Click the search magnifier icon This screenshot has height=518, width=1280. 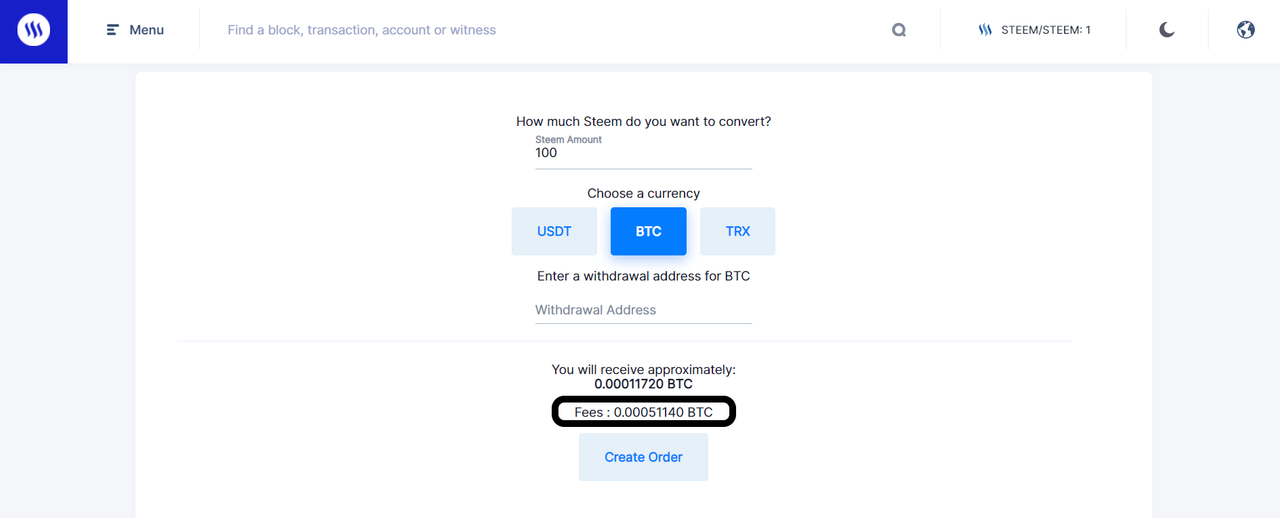click(x=899, y=30)
